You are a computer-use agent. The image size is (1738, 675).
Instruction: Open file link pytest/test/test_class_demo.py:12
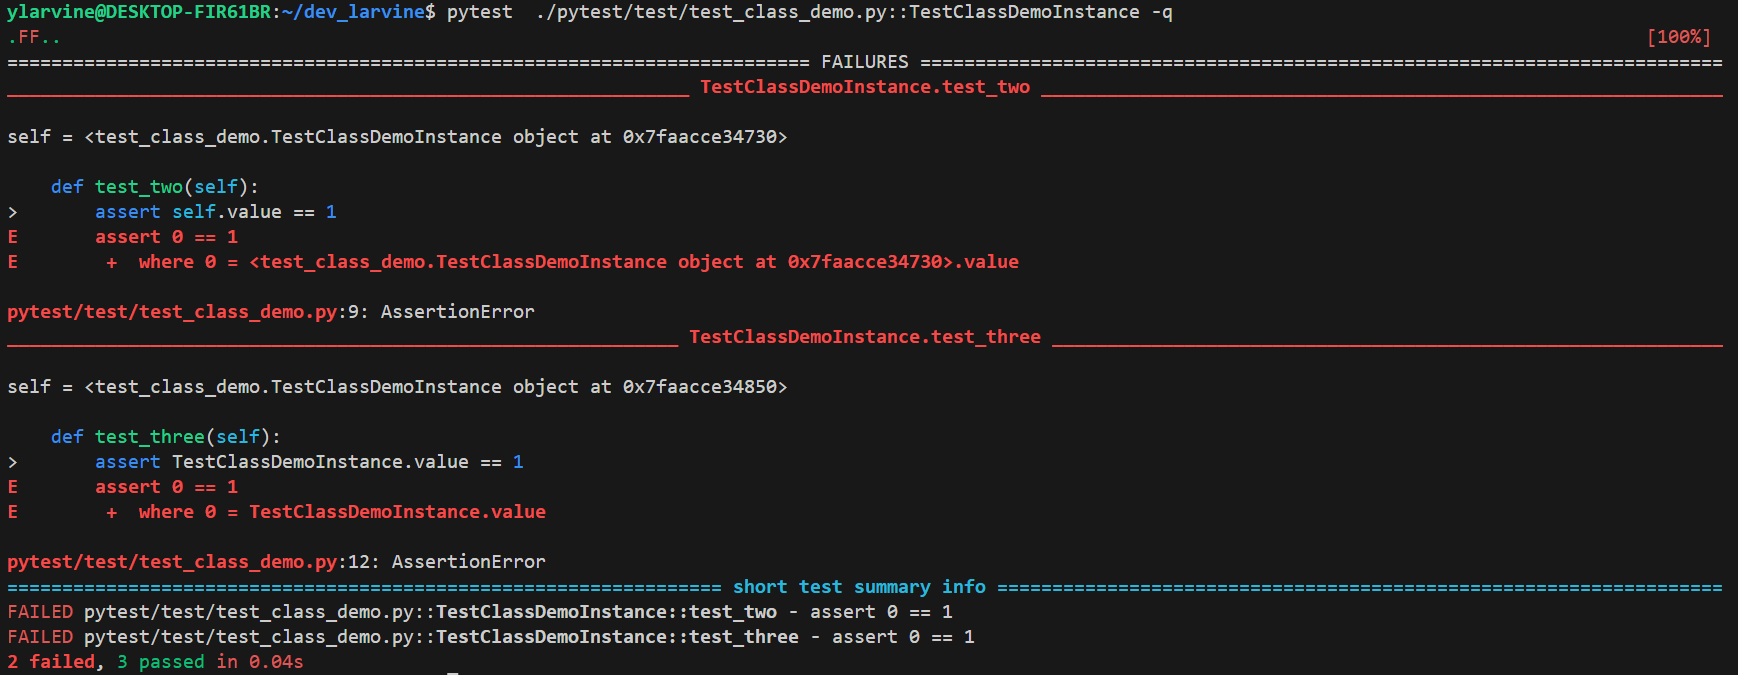click(x=188, y=562)
